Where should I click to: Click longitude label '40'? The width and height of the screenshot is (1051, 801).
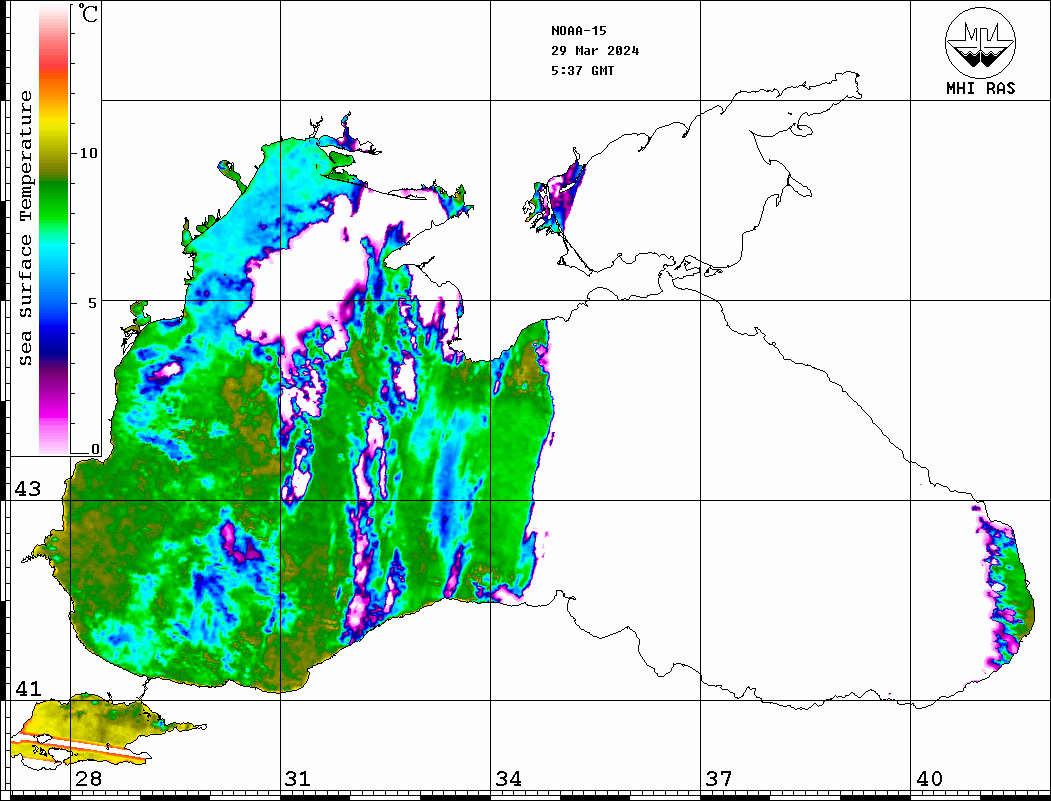[x=929, y=779]
